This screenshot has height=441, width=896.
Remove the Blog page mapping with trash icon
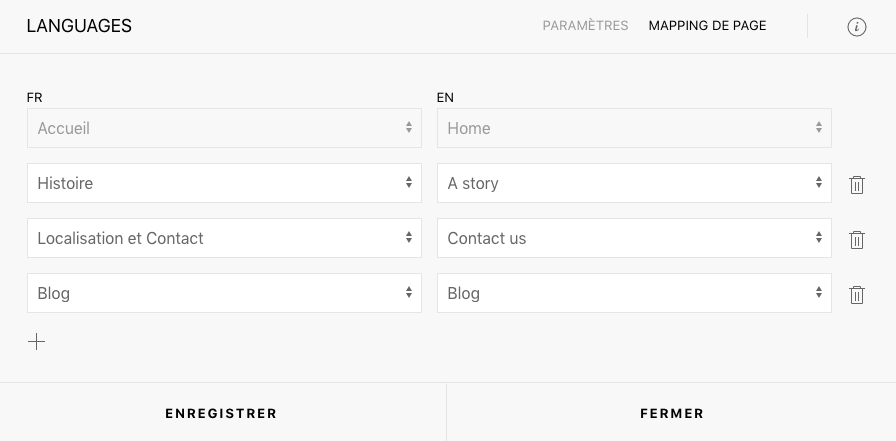pyautogui.click(x=857, y=294)
